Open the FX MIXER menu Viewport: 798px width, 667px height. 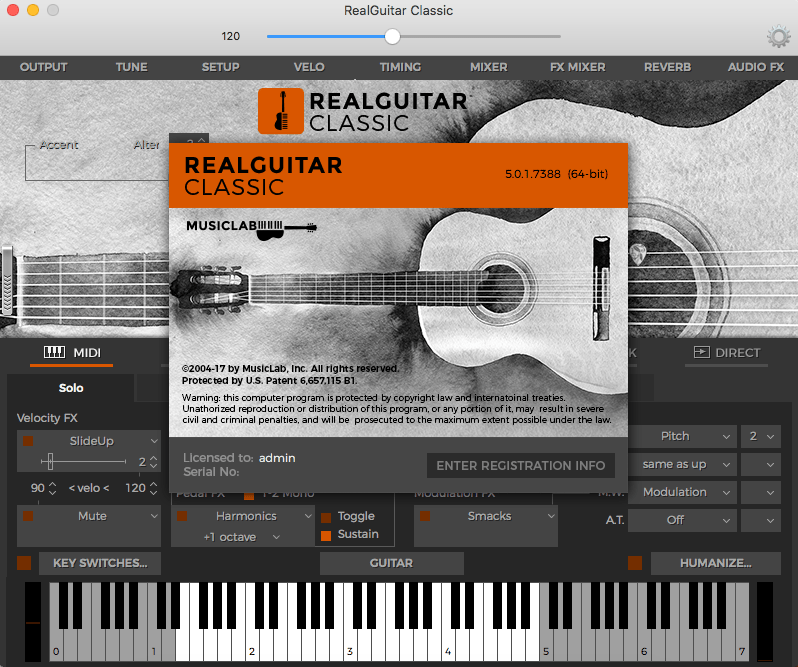click(578, 67)
